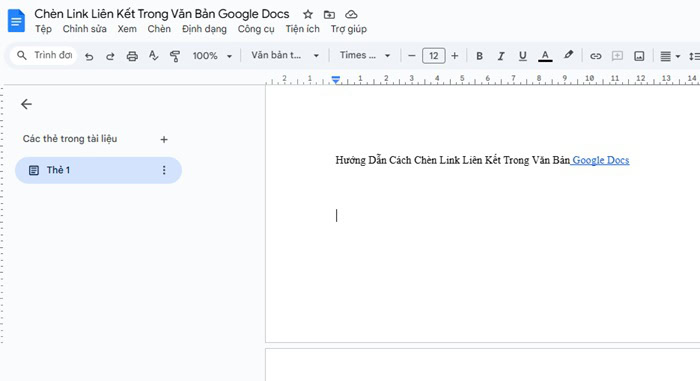Open Thẻ 1 options menu
700x381 pixels.
164,170
